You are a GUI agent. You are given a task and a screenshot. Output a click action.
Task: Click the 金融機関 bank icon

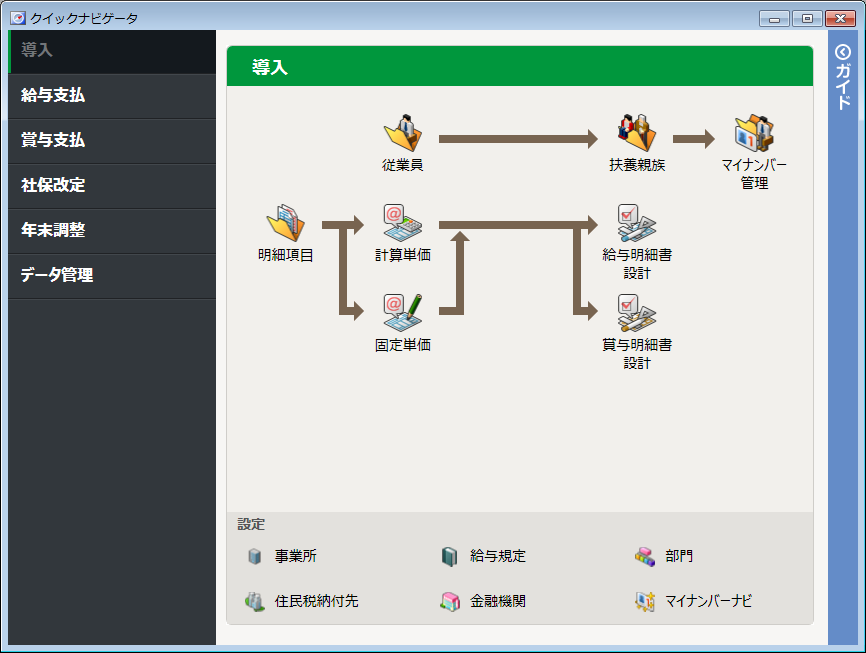click(x=450, y=601)
